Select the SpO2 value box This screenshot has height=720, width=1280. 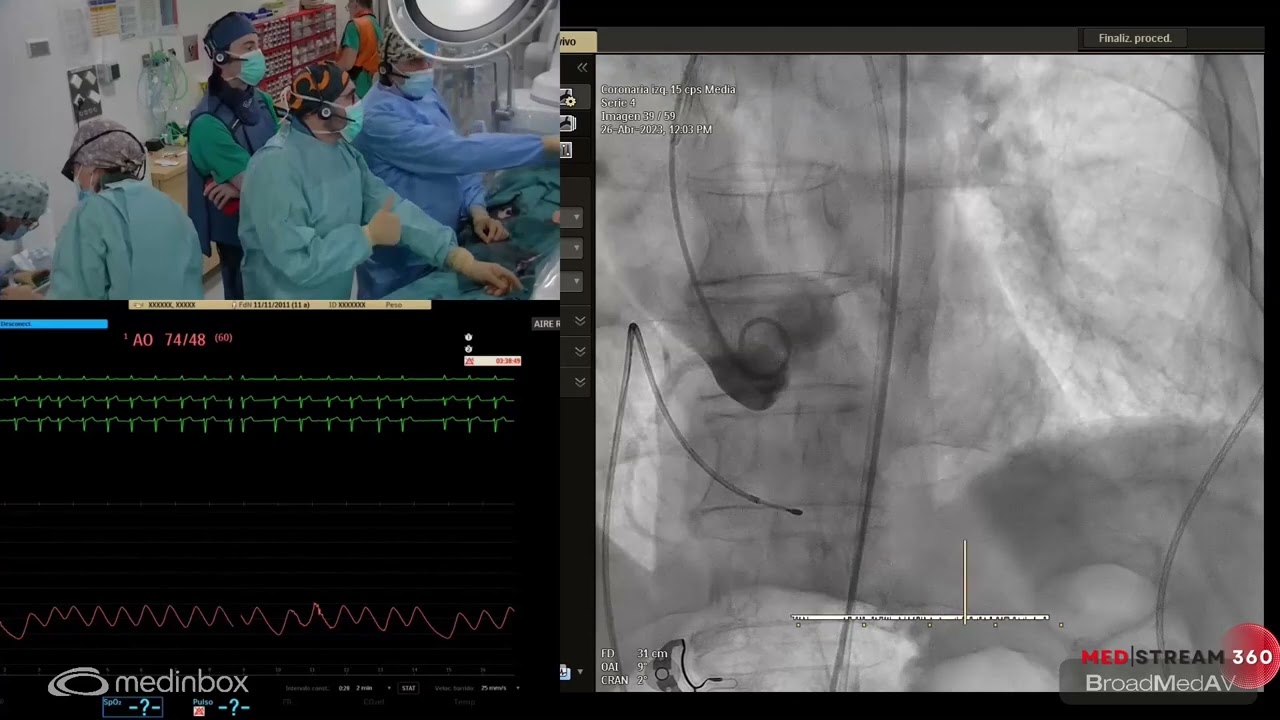click(132, 707)
